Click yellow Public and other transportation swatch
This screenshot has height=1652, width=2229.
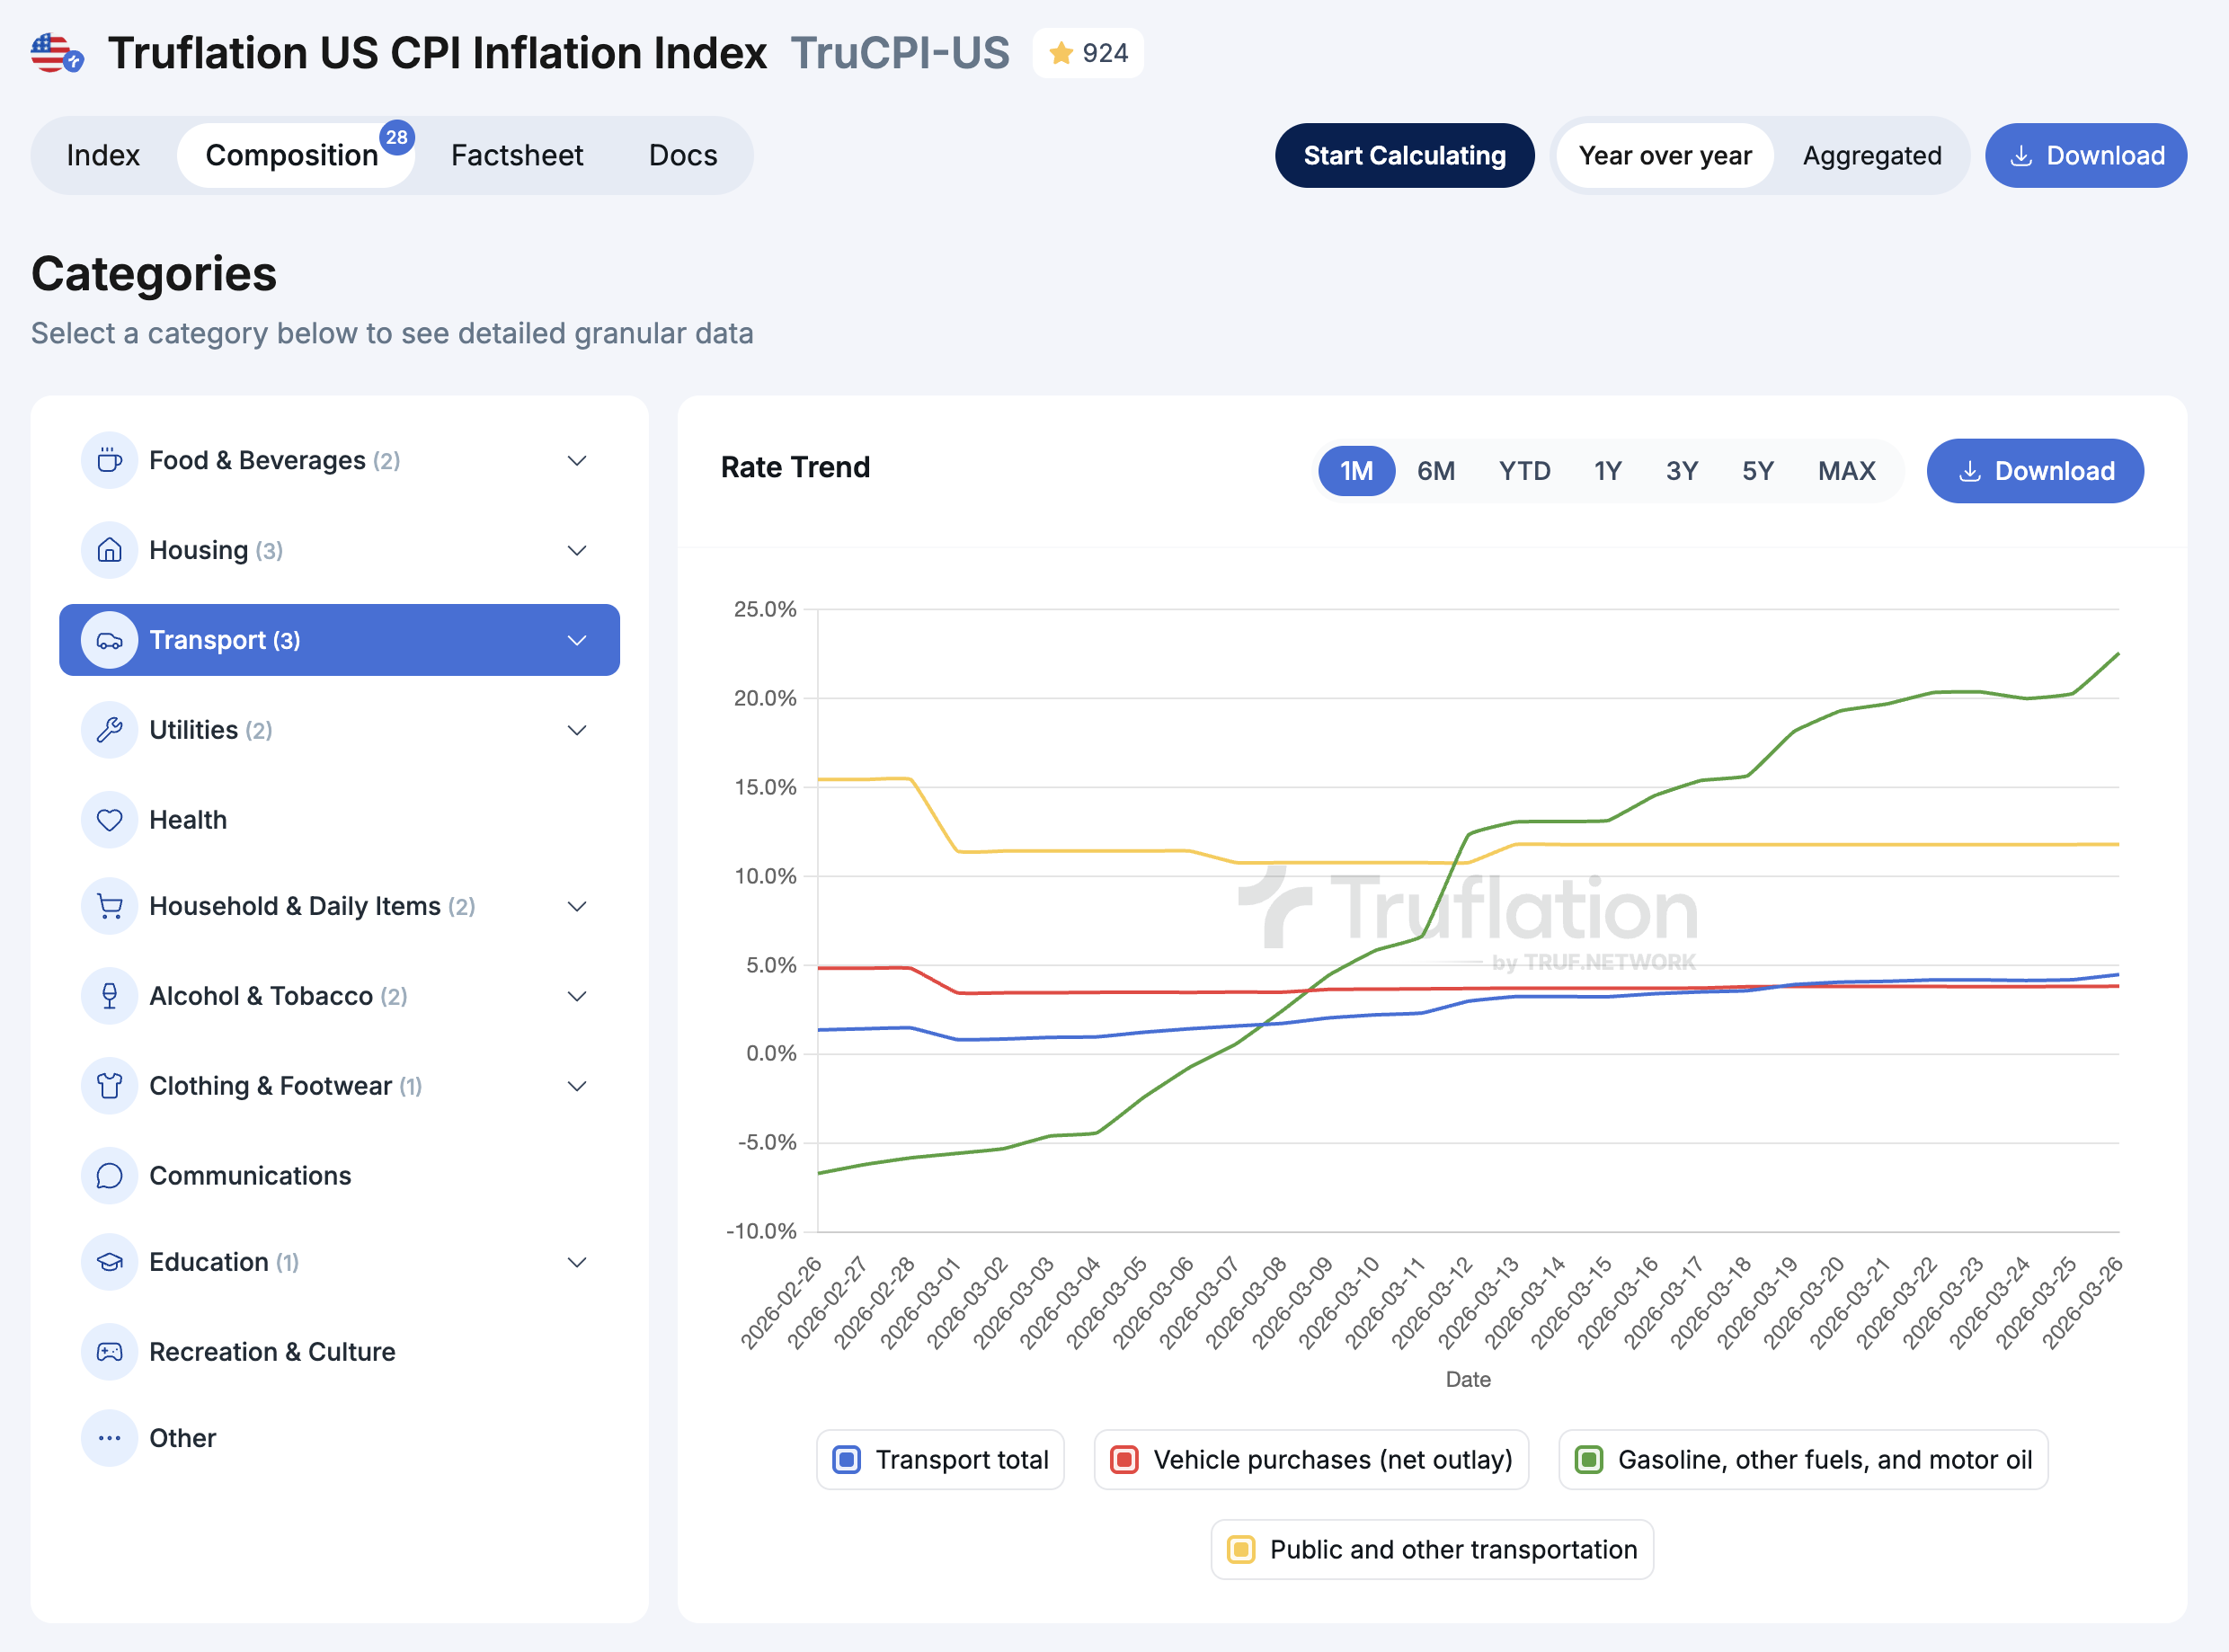click(1241, 1550)
